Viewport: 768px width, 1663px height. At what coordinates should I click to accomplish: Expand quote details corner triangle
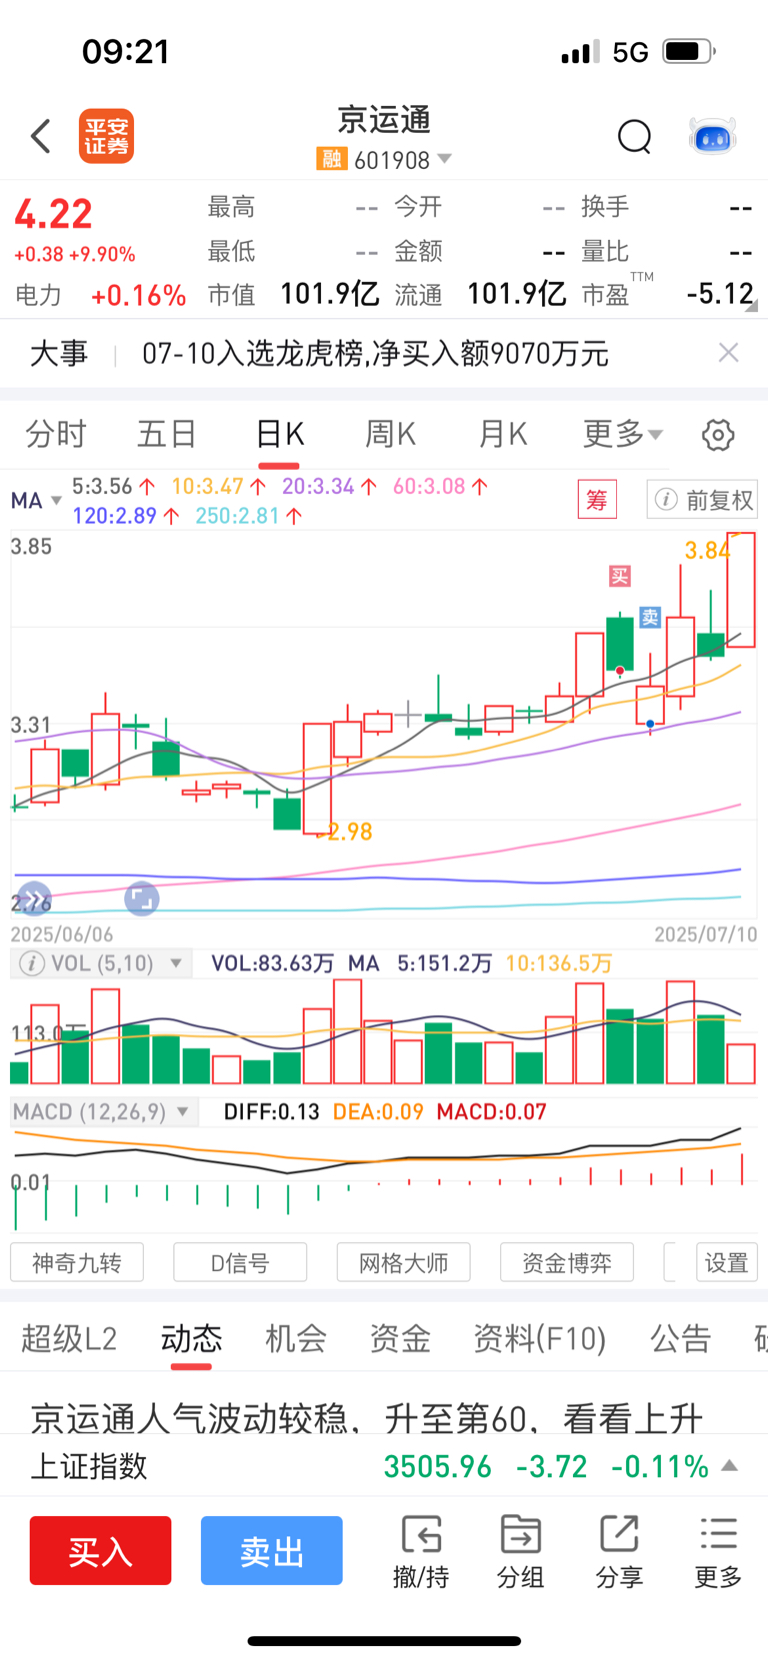(x=751, y=307)
